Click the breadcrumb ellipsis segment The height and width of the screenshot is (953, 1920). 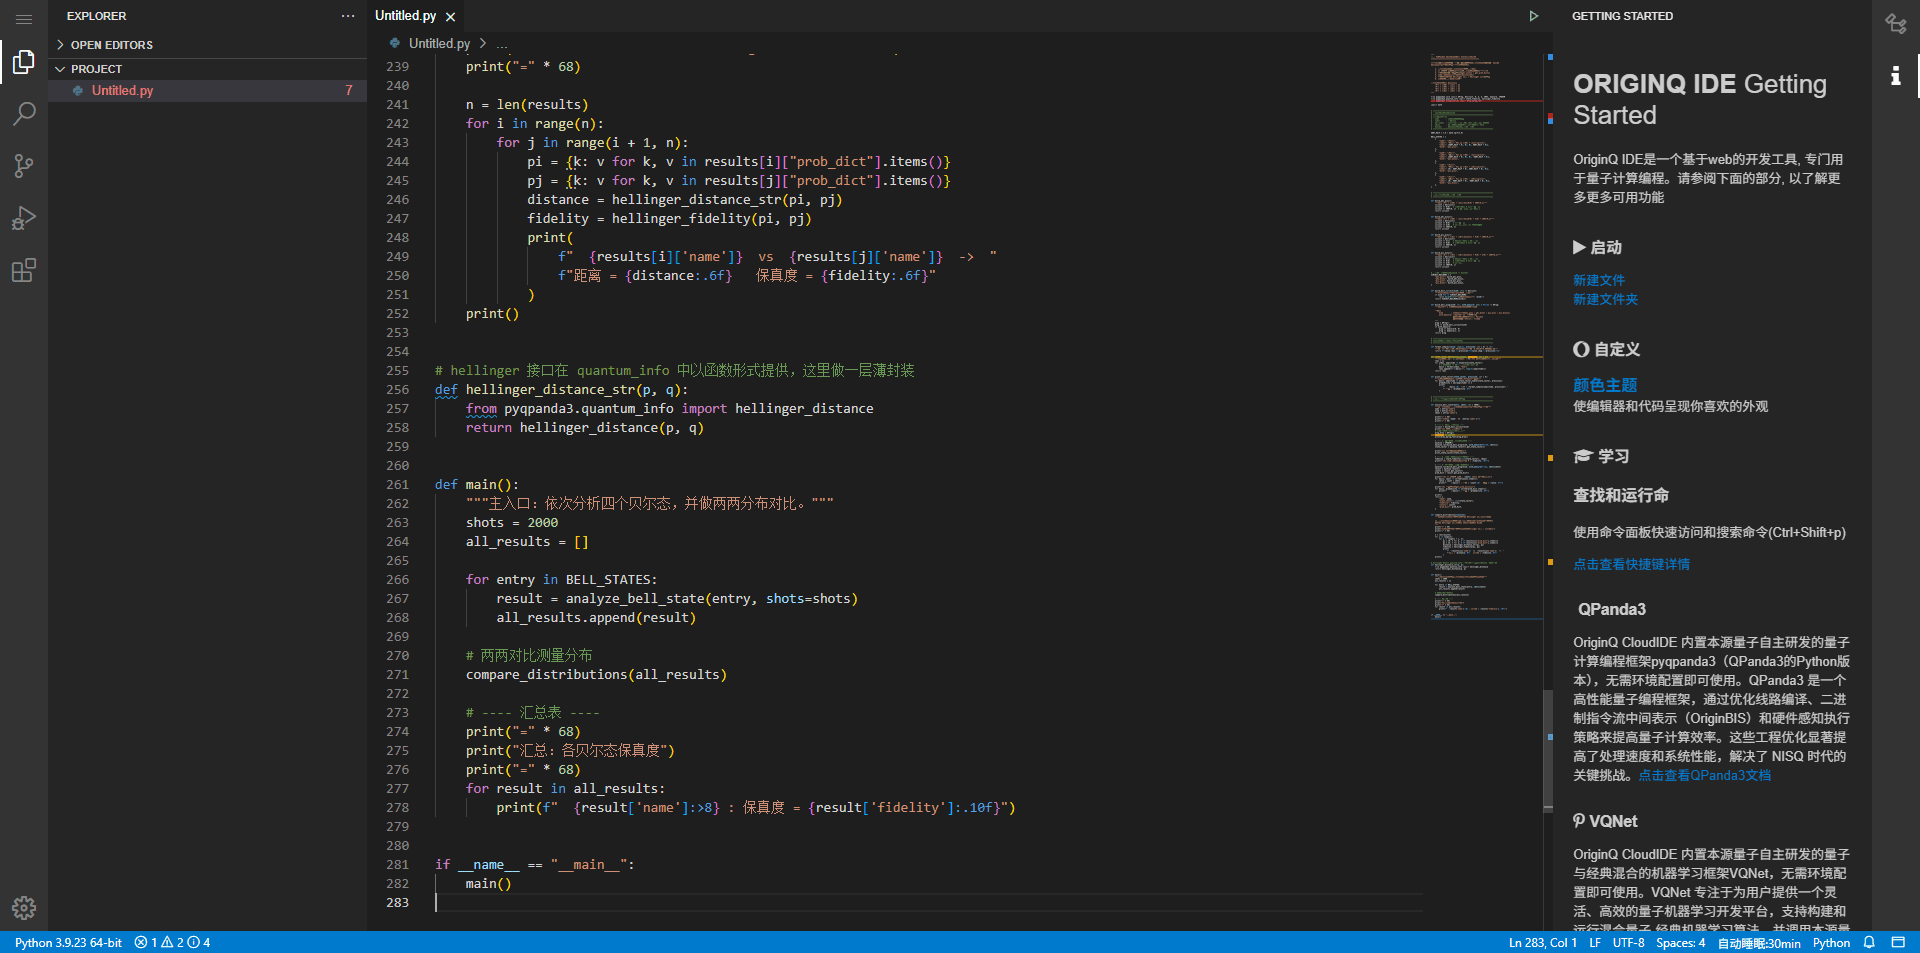point(502,44)
